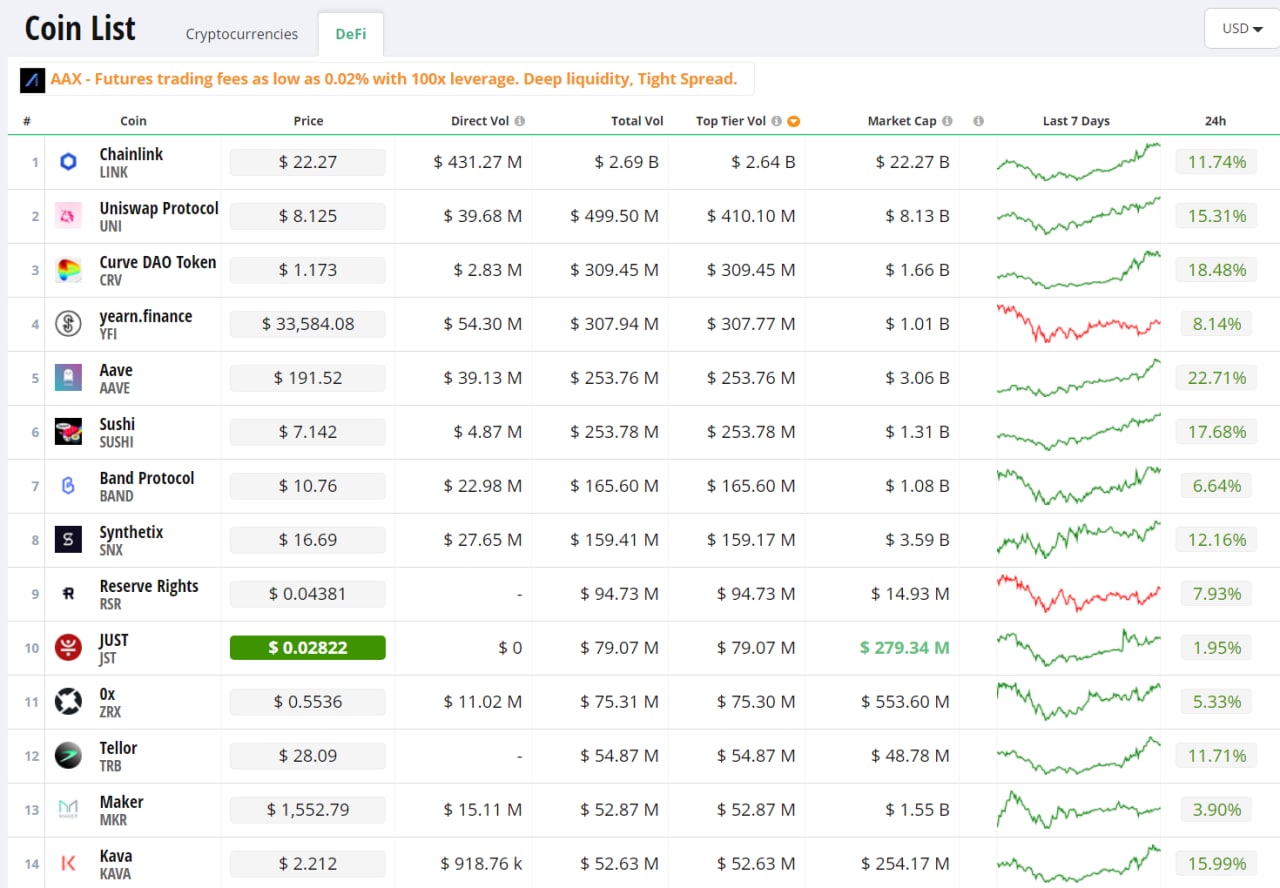Click Sushi top tier volume $ 253.78 M
This screenshot has width=1280, height=888.
[751, 432]
